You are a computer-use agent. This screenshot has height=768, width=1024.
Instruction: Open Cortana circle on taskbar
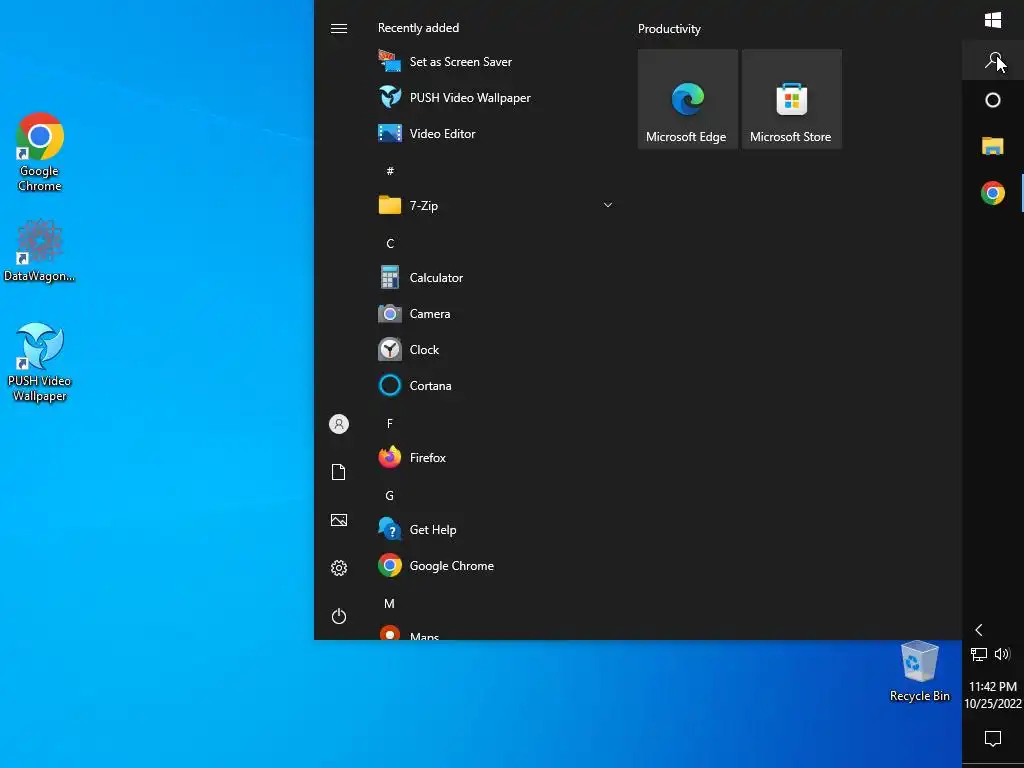pos(993,101)
